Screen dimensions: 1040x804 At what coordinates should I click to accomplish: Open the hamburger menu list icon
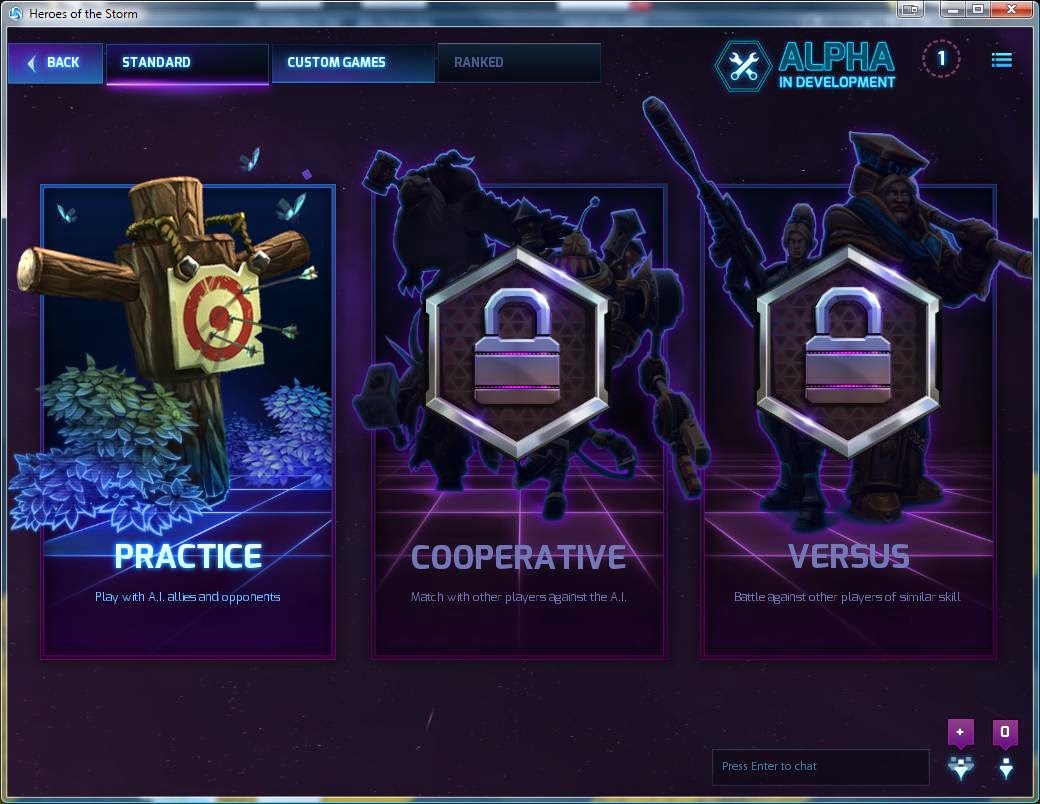click(x=1002, y=60)
